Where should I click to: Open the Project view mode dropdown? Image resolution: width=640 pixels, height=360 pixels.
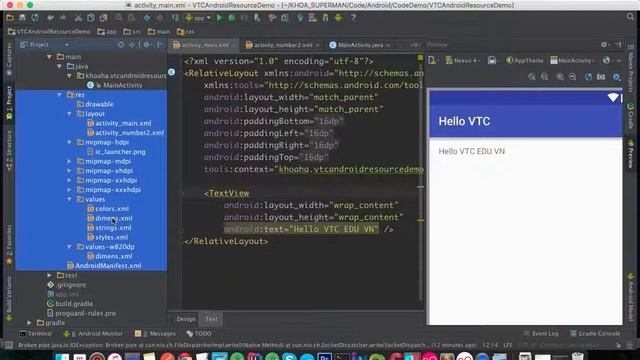[x=44, y=44]
